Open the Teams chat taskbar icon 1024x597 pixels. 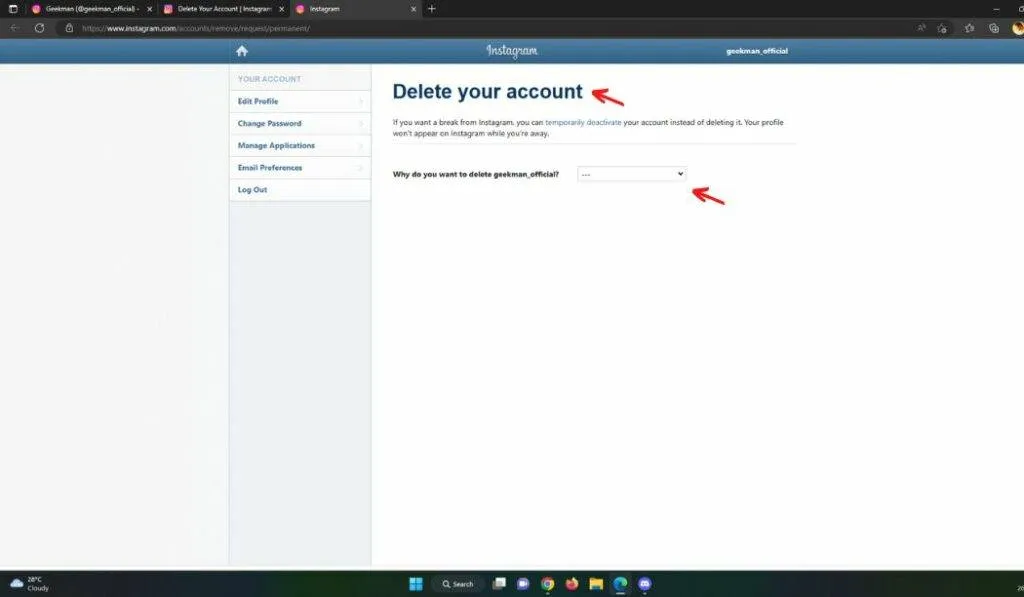pyautogui.click(x=523, y=584)
